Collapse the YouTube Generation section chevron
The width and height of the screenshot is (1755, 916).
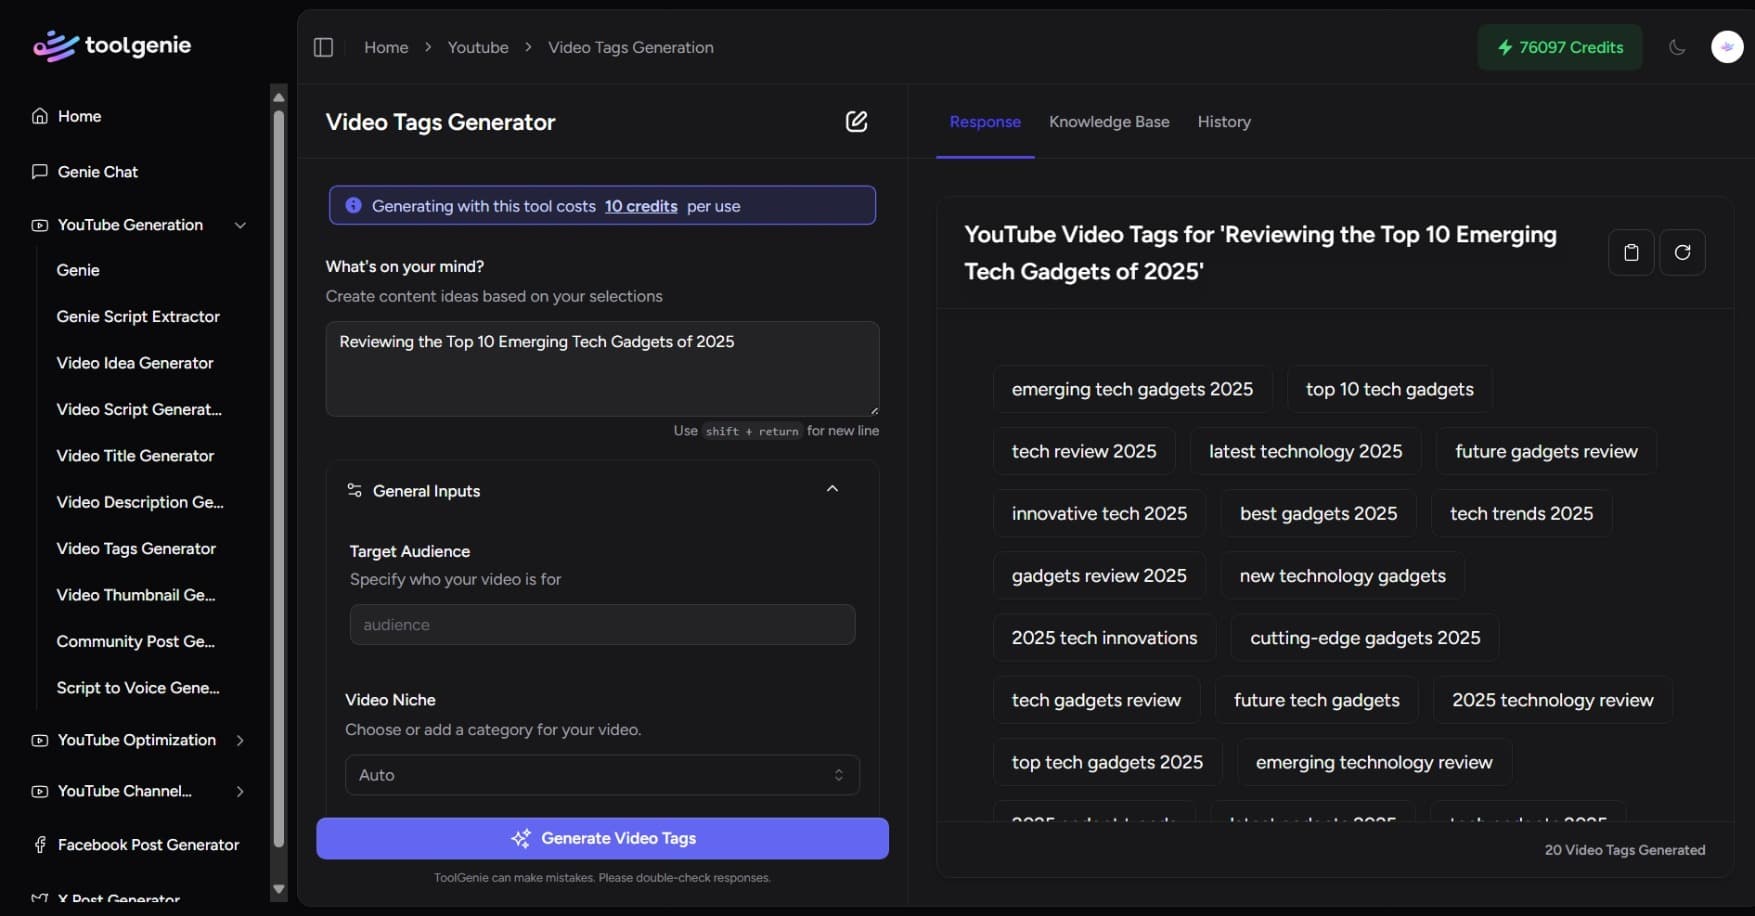[240, 225]
